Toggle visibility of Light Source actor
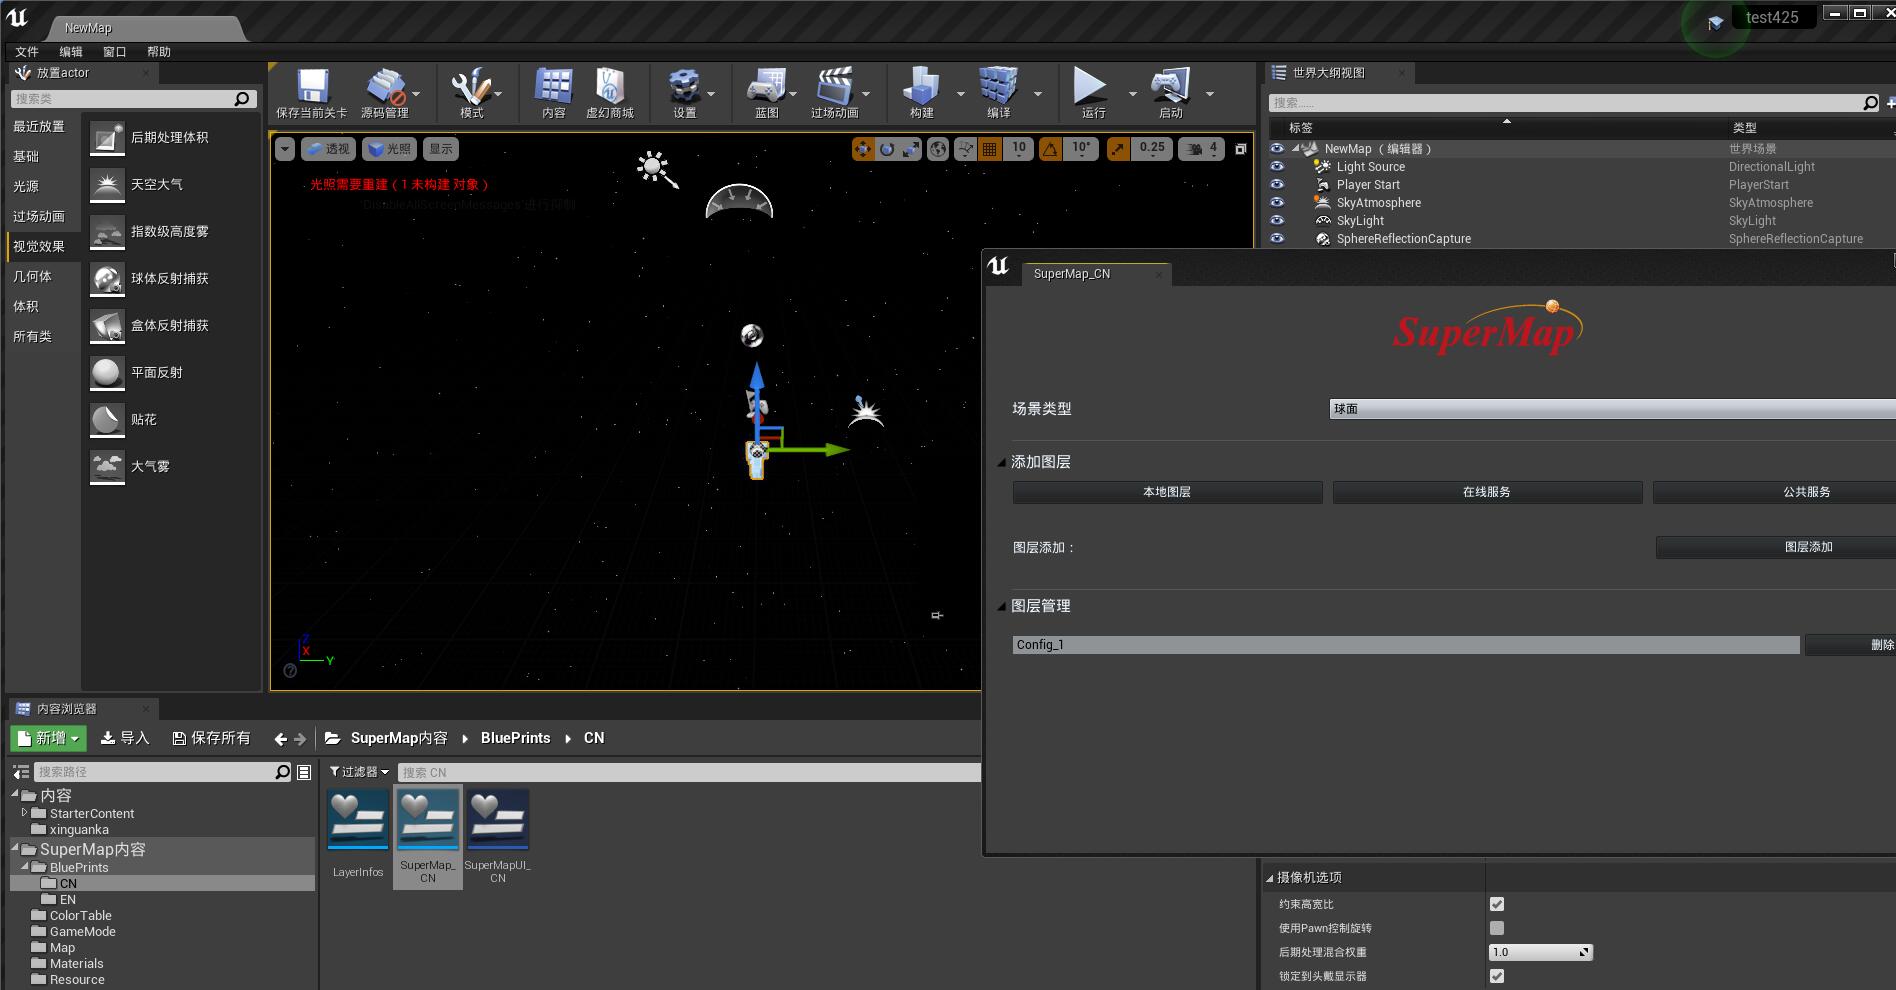Viewport: 1896px width, 990px height. point(1277,167)
